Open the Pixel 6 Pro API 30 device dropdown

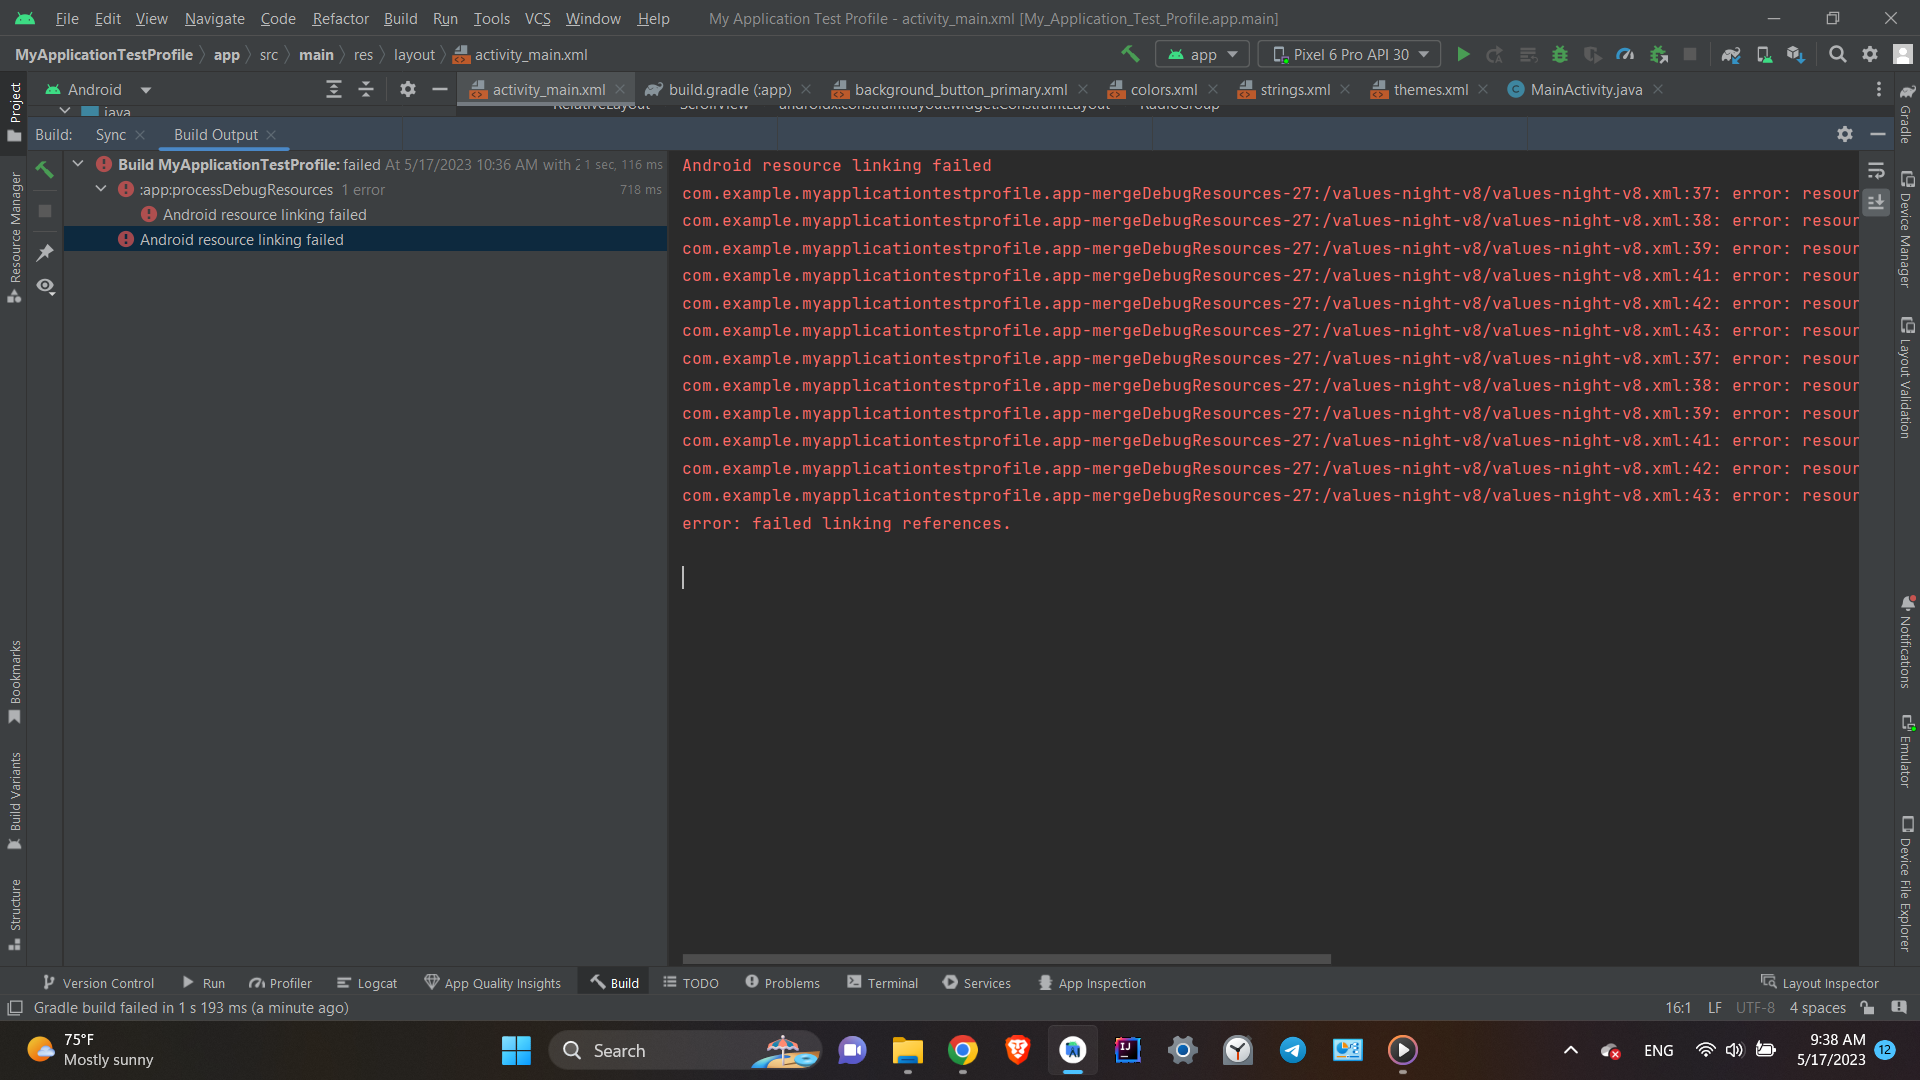(1349, 54)
